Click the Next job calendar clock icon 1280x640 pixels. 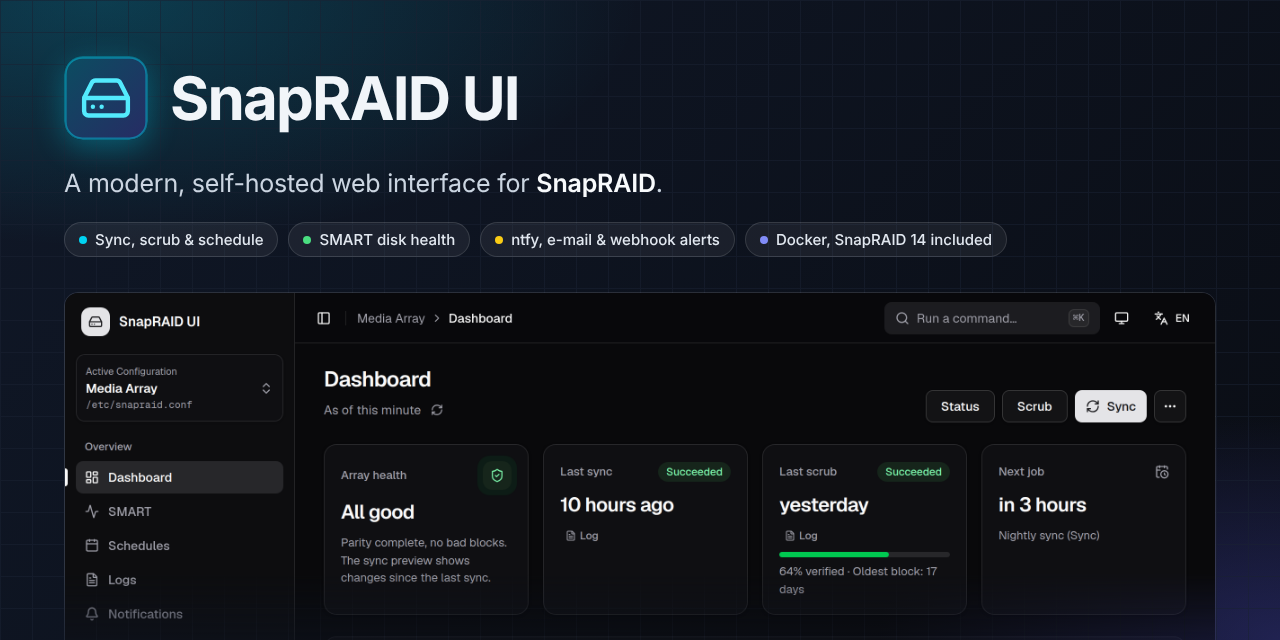pyautogui.click(x=1162, y=472)
